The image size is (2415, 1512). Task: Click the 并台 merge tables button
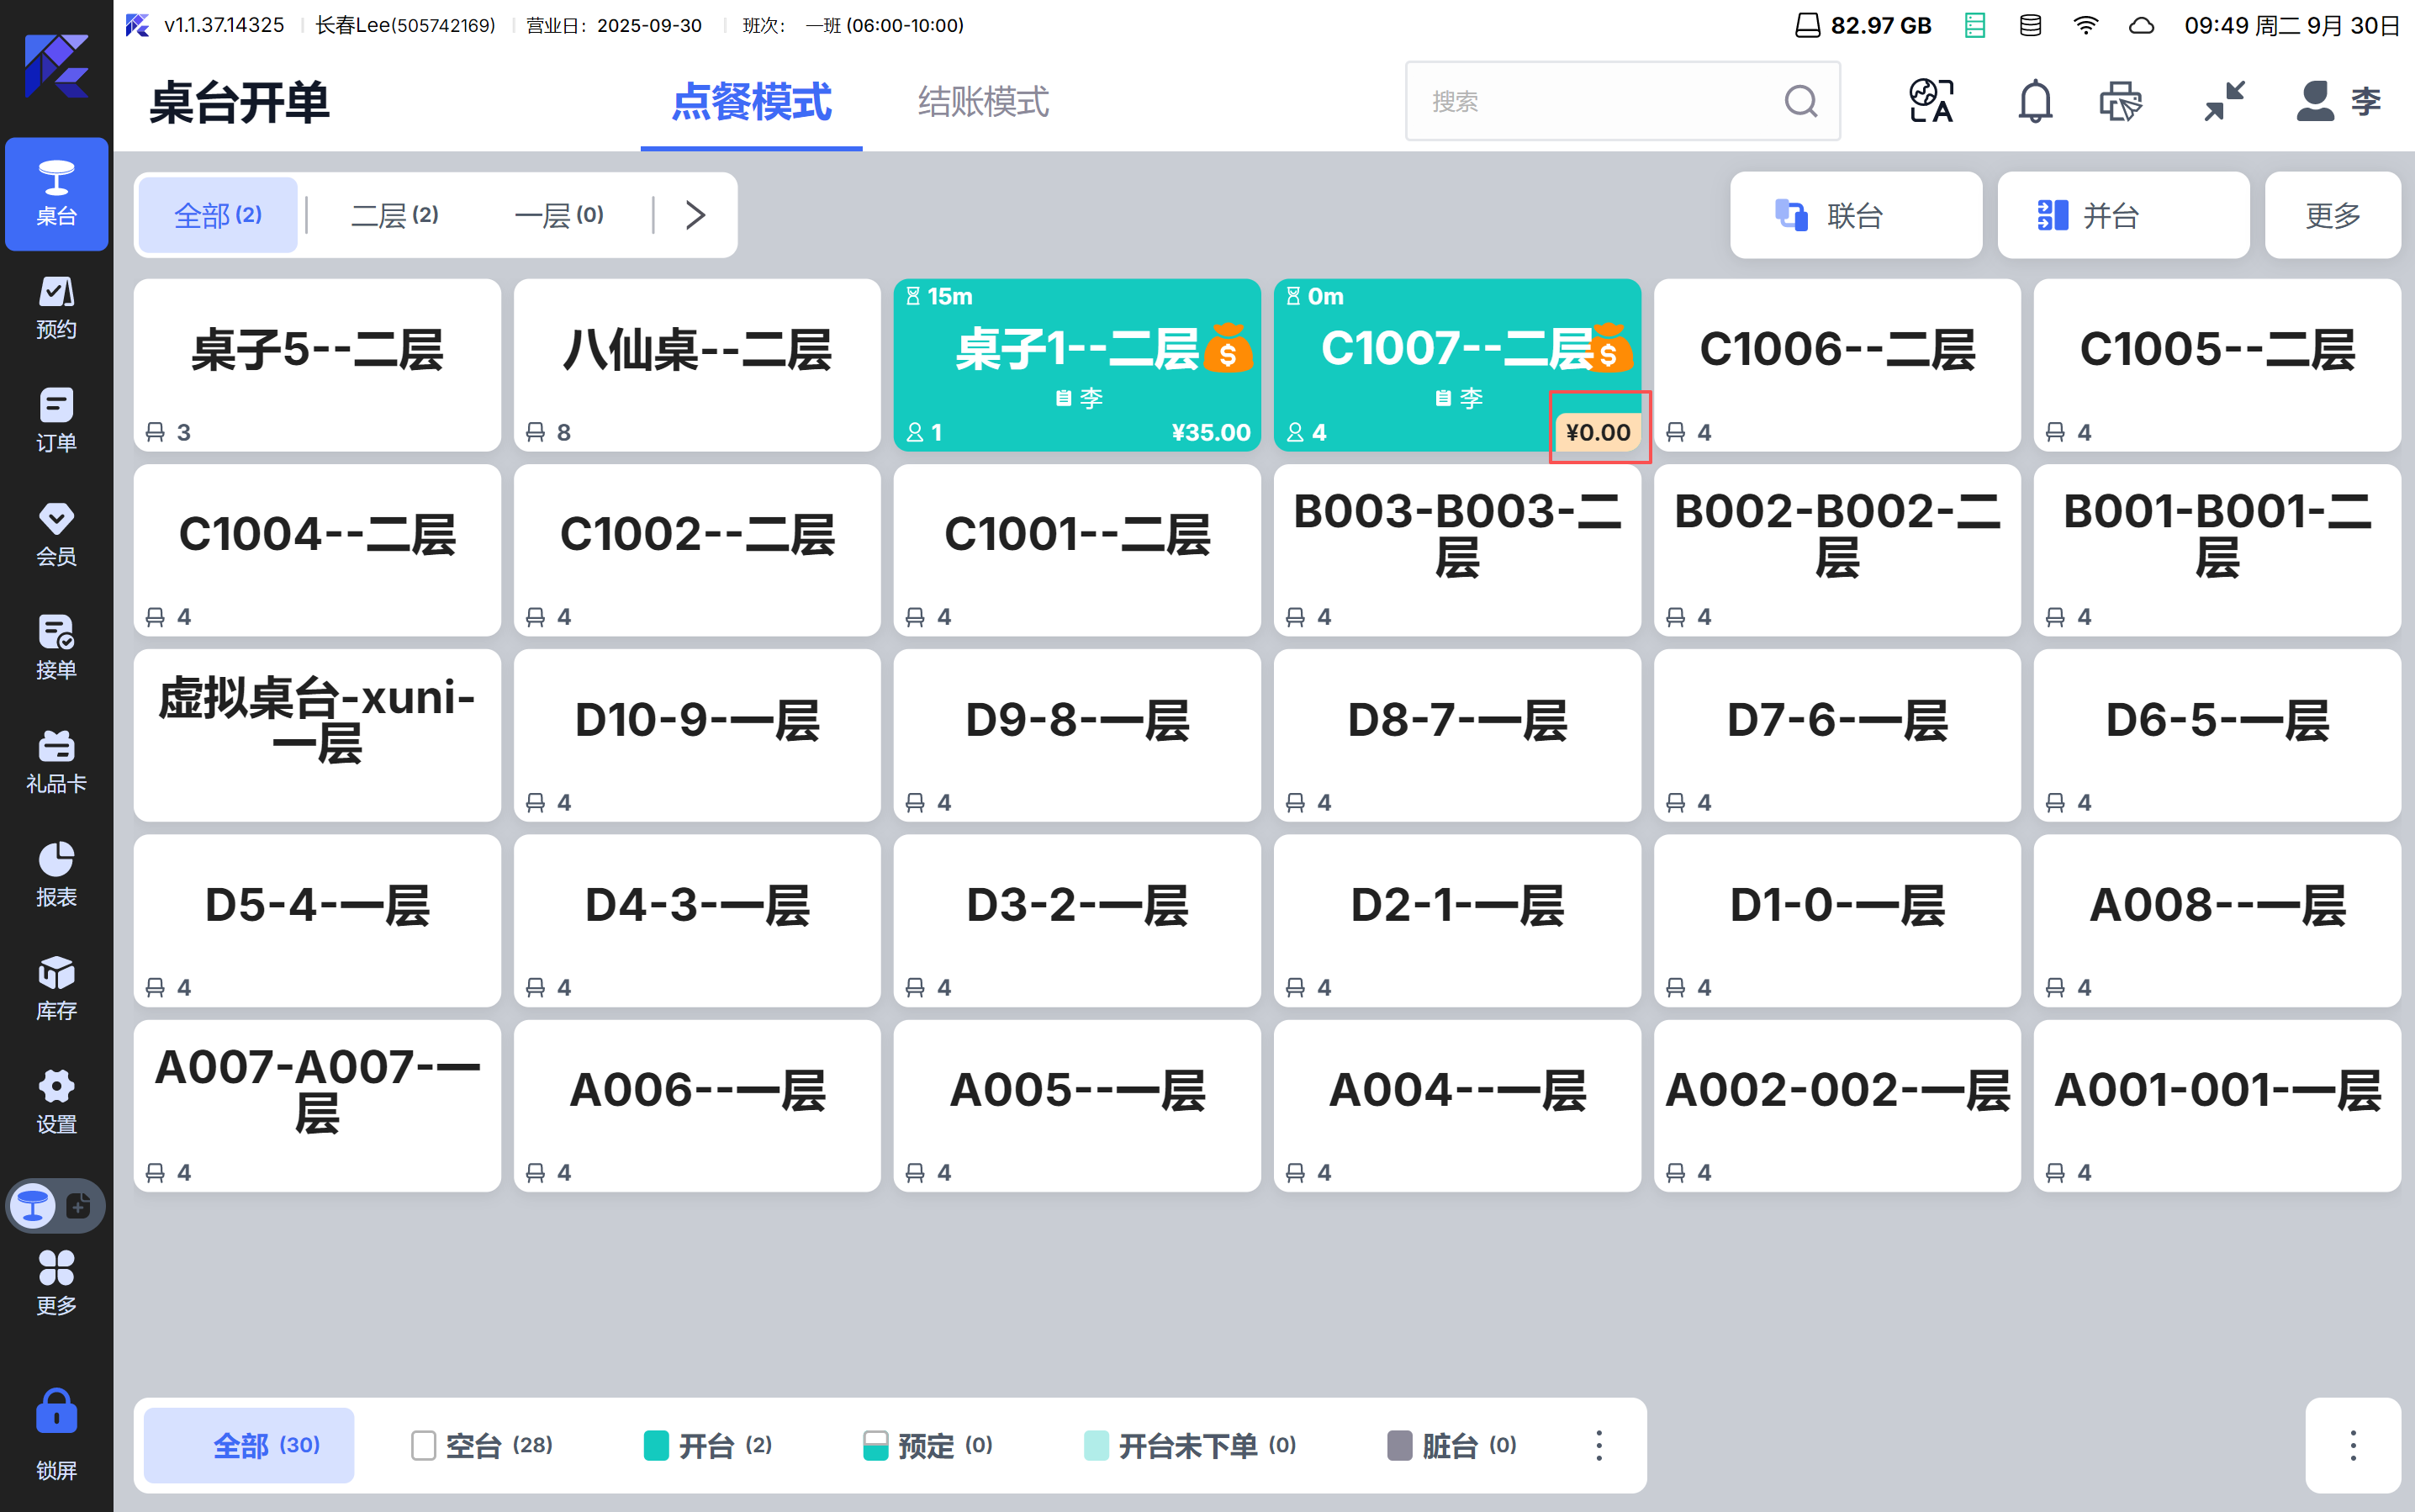2122,215
